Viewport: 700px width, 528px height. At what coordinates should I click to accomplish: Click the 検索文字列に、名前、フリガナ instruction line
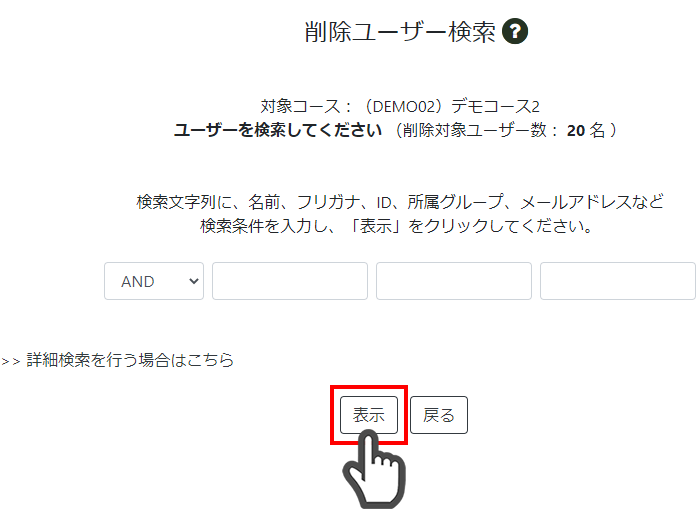400,202
